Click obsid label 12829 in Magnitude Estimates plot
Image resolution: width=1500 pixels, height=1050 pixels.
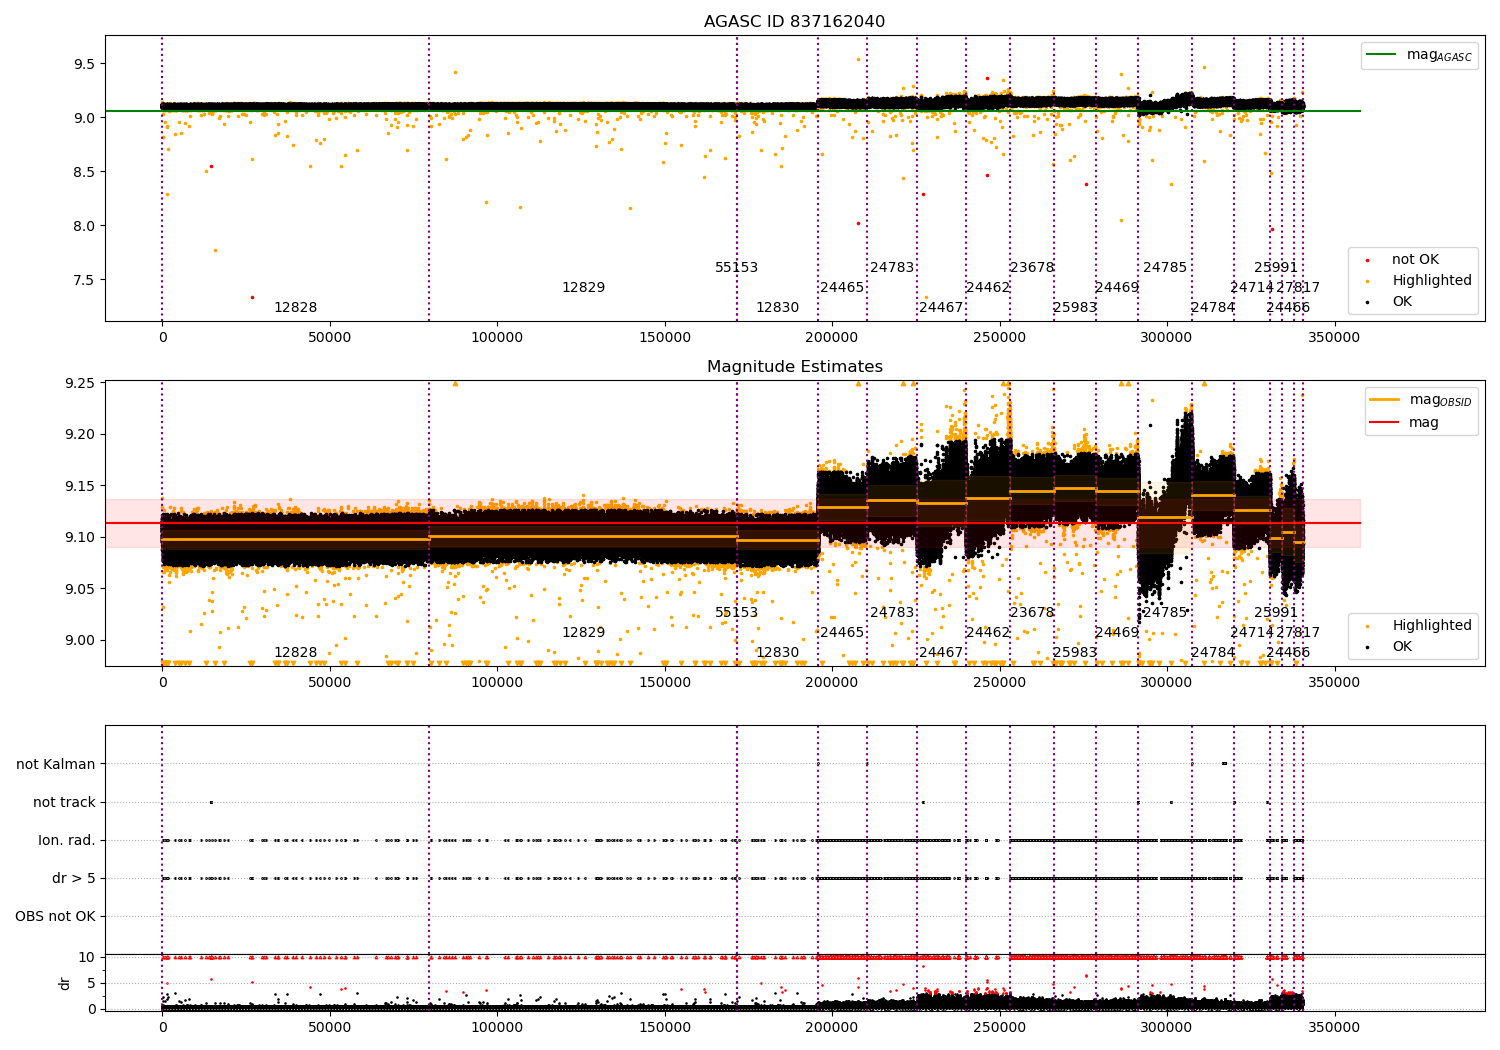(x=583, y=633)
